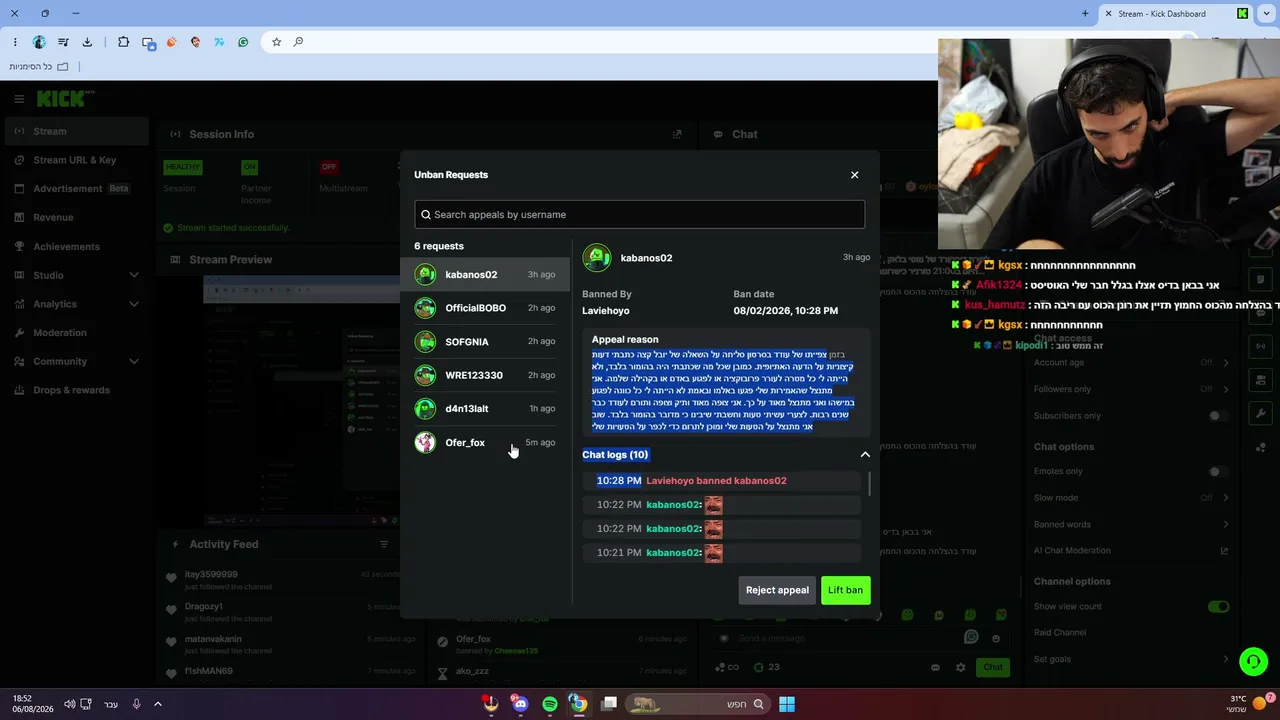Open the Chrome three-dot menu
1280x720 pixels.
point(15,42)
